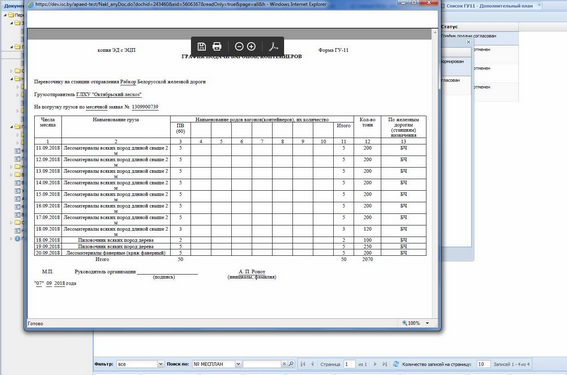Print the GU-11 form with printer icon
Screen dimensions: 567x375
coord(217,47)
